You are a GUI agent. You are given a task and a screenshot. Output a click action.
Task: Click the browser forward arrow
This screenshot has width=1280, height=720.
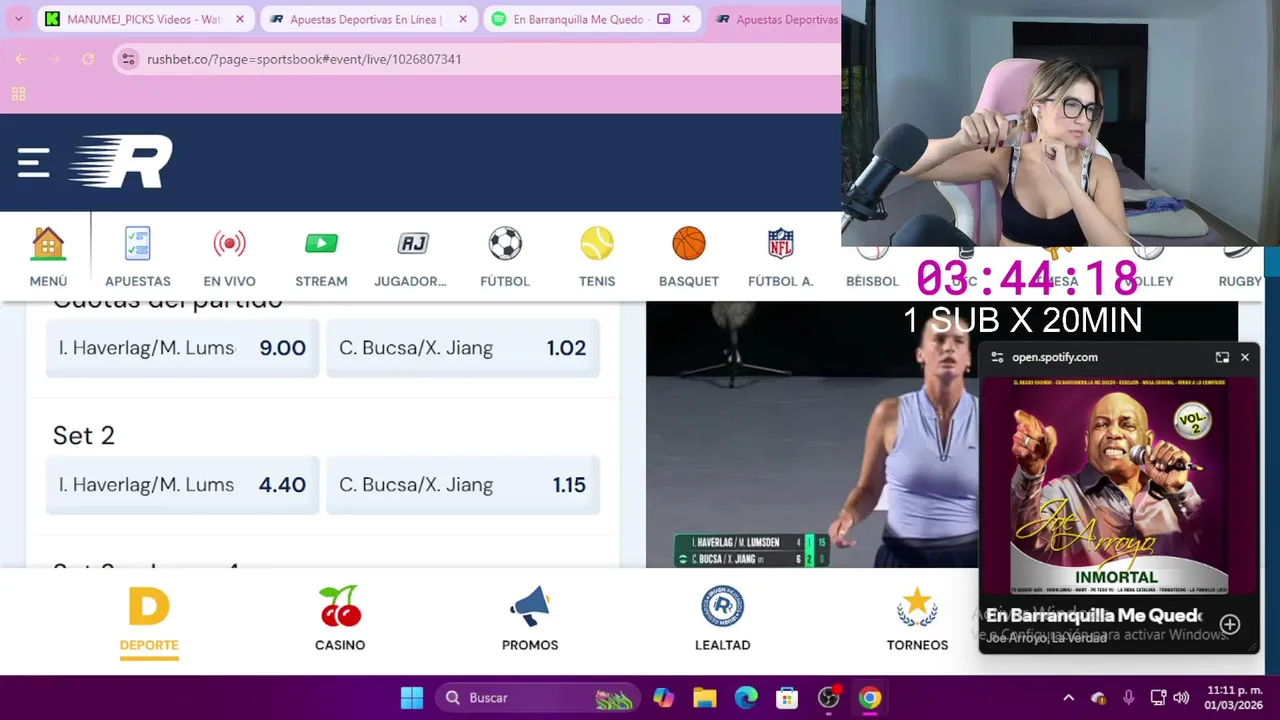(55, 59)
